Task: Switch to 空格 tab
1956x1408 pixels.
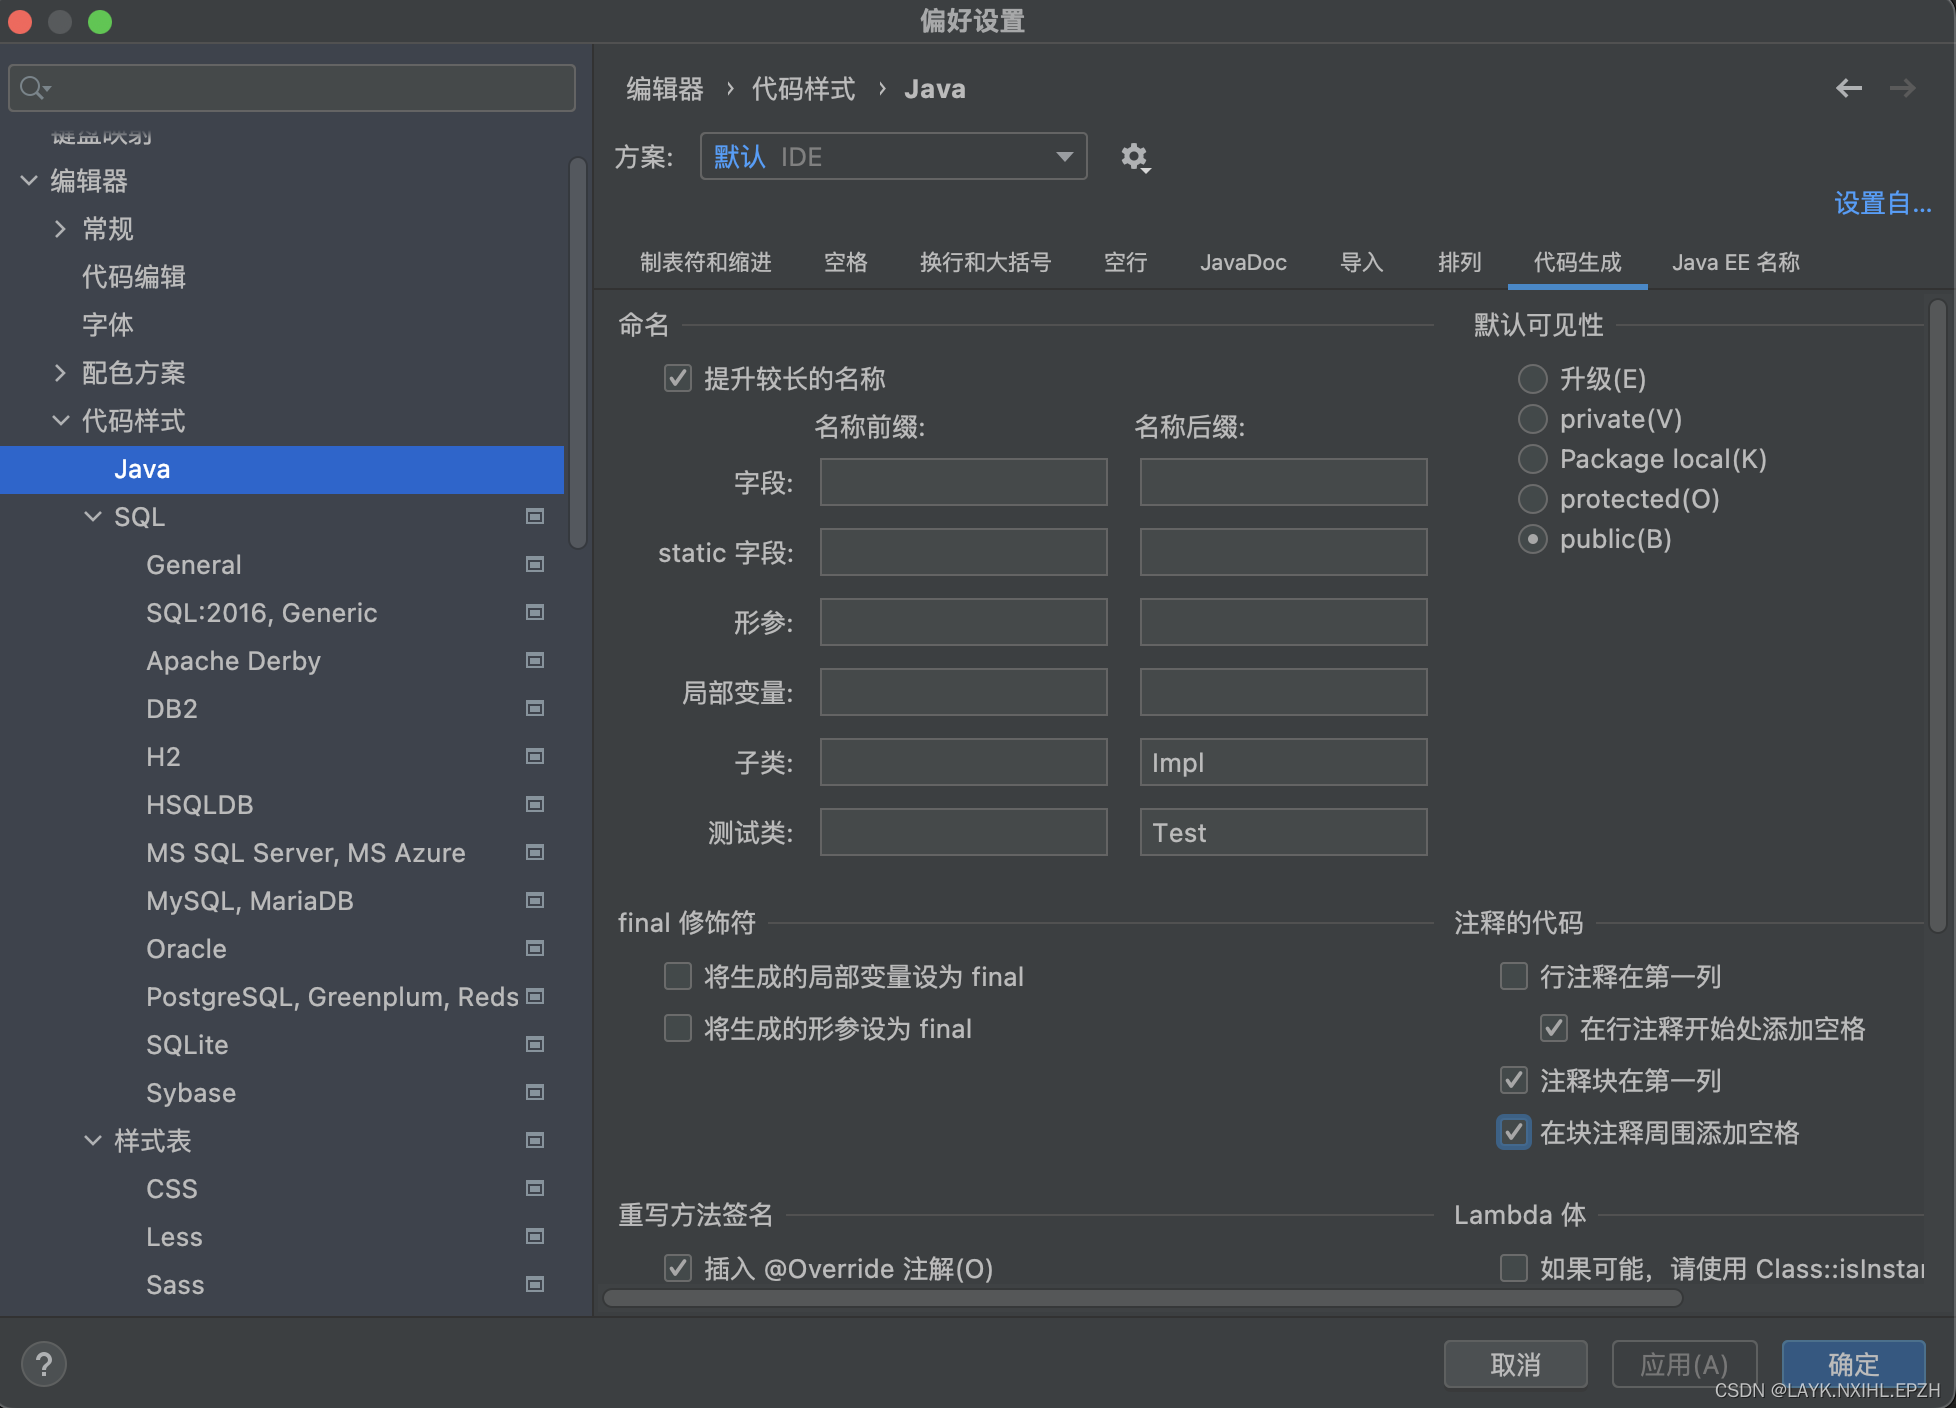Action: click(x=846, y=262)
